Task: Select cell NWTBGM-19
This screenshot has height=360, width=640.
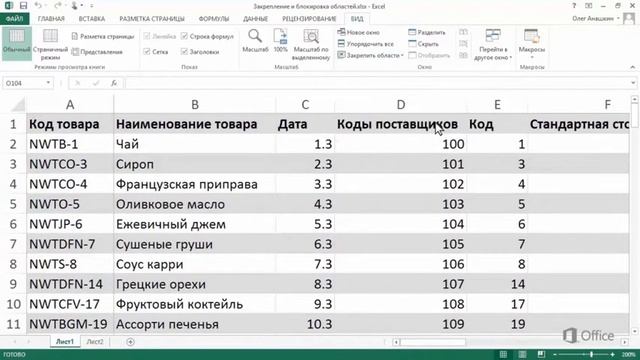Action: 70,324
